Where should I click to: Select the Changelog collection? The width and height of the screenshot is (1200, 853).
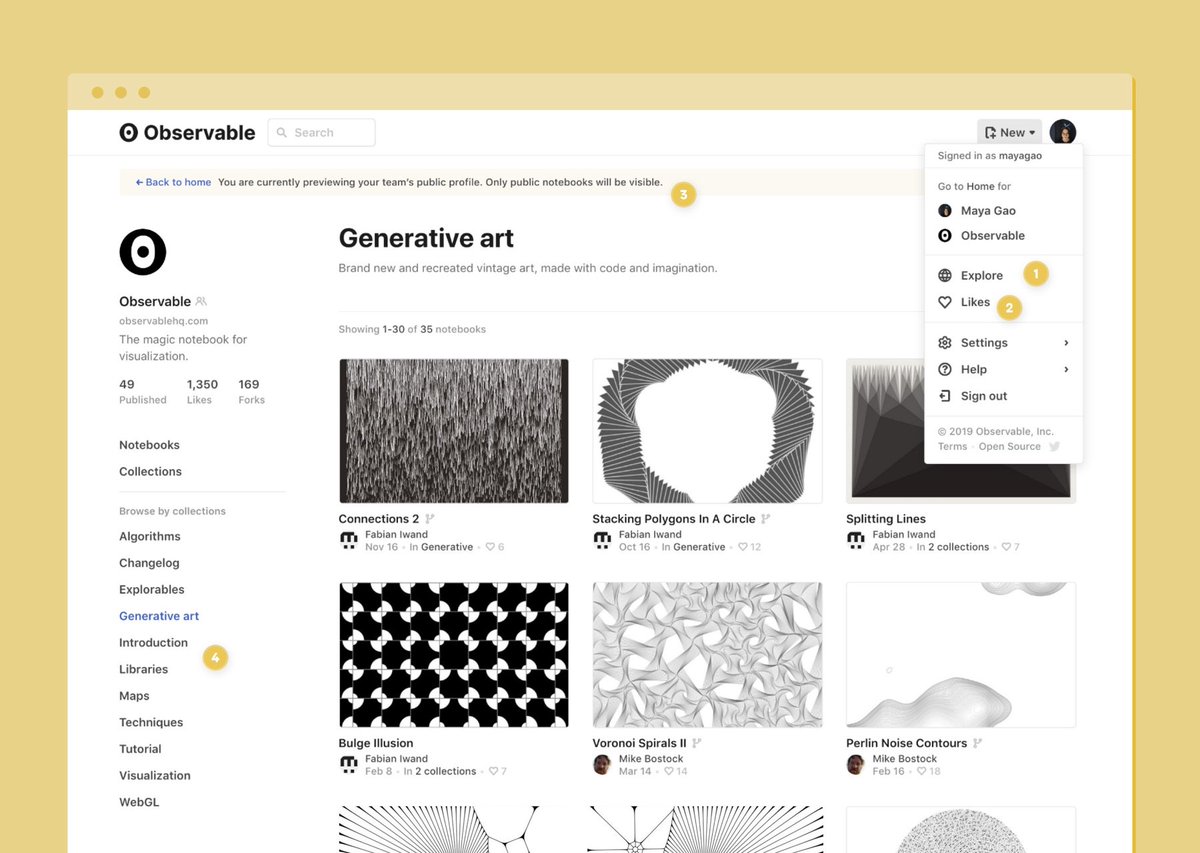[149, 563]
